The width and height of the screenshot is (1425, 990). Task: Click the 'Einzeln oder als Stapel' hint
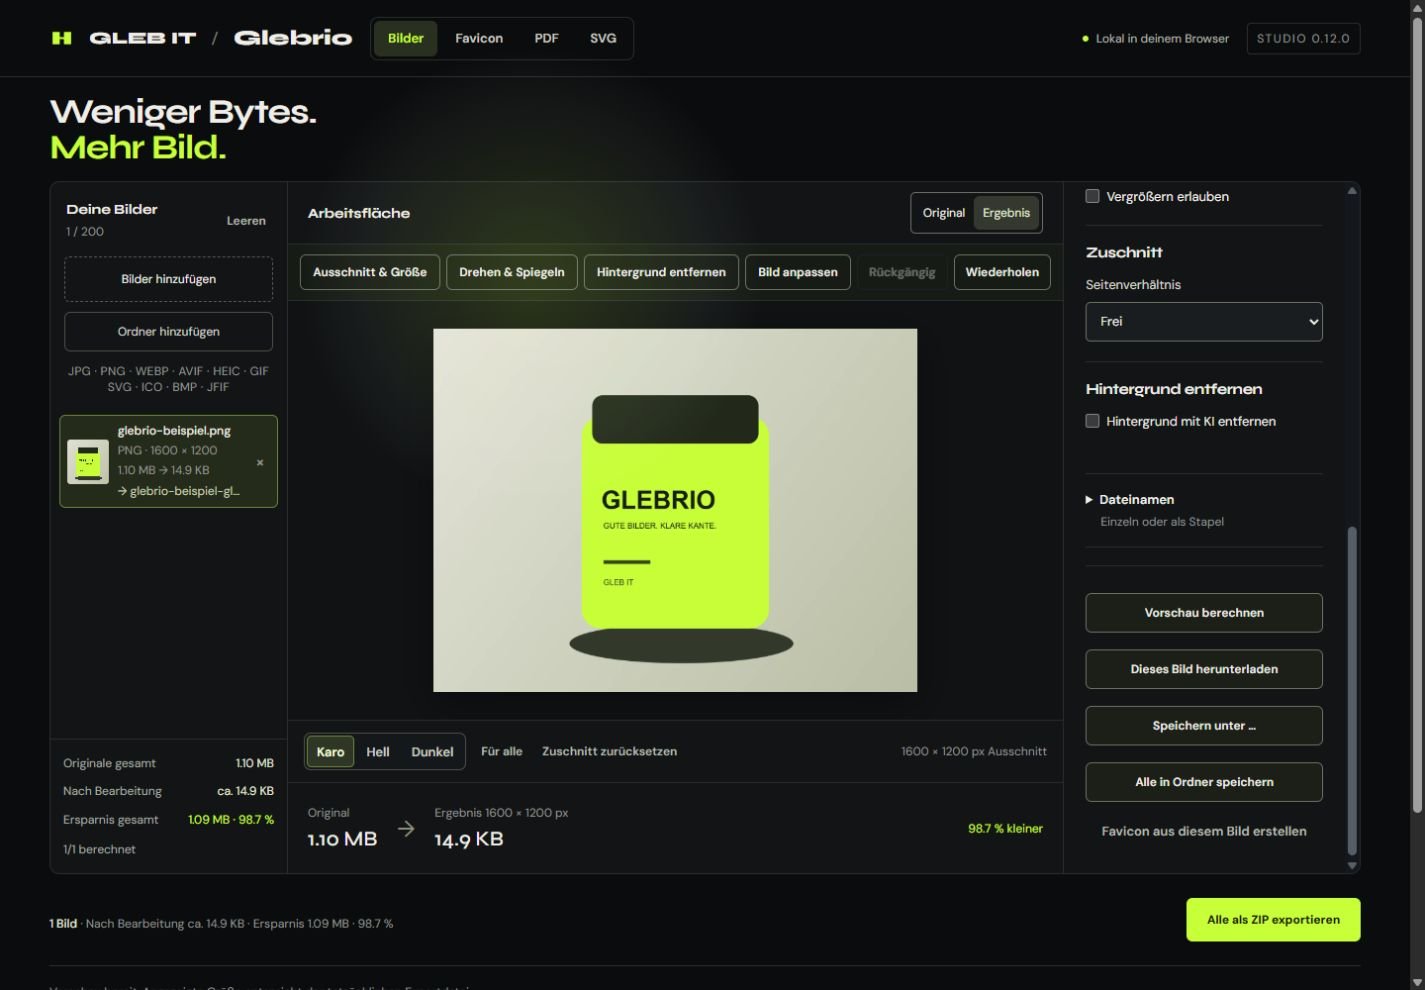tap(1162, 521)
